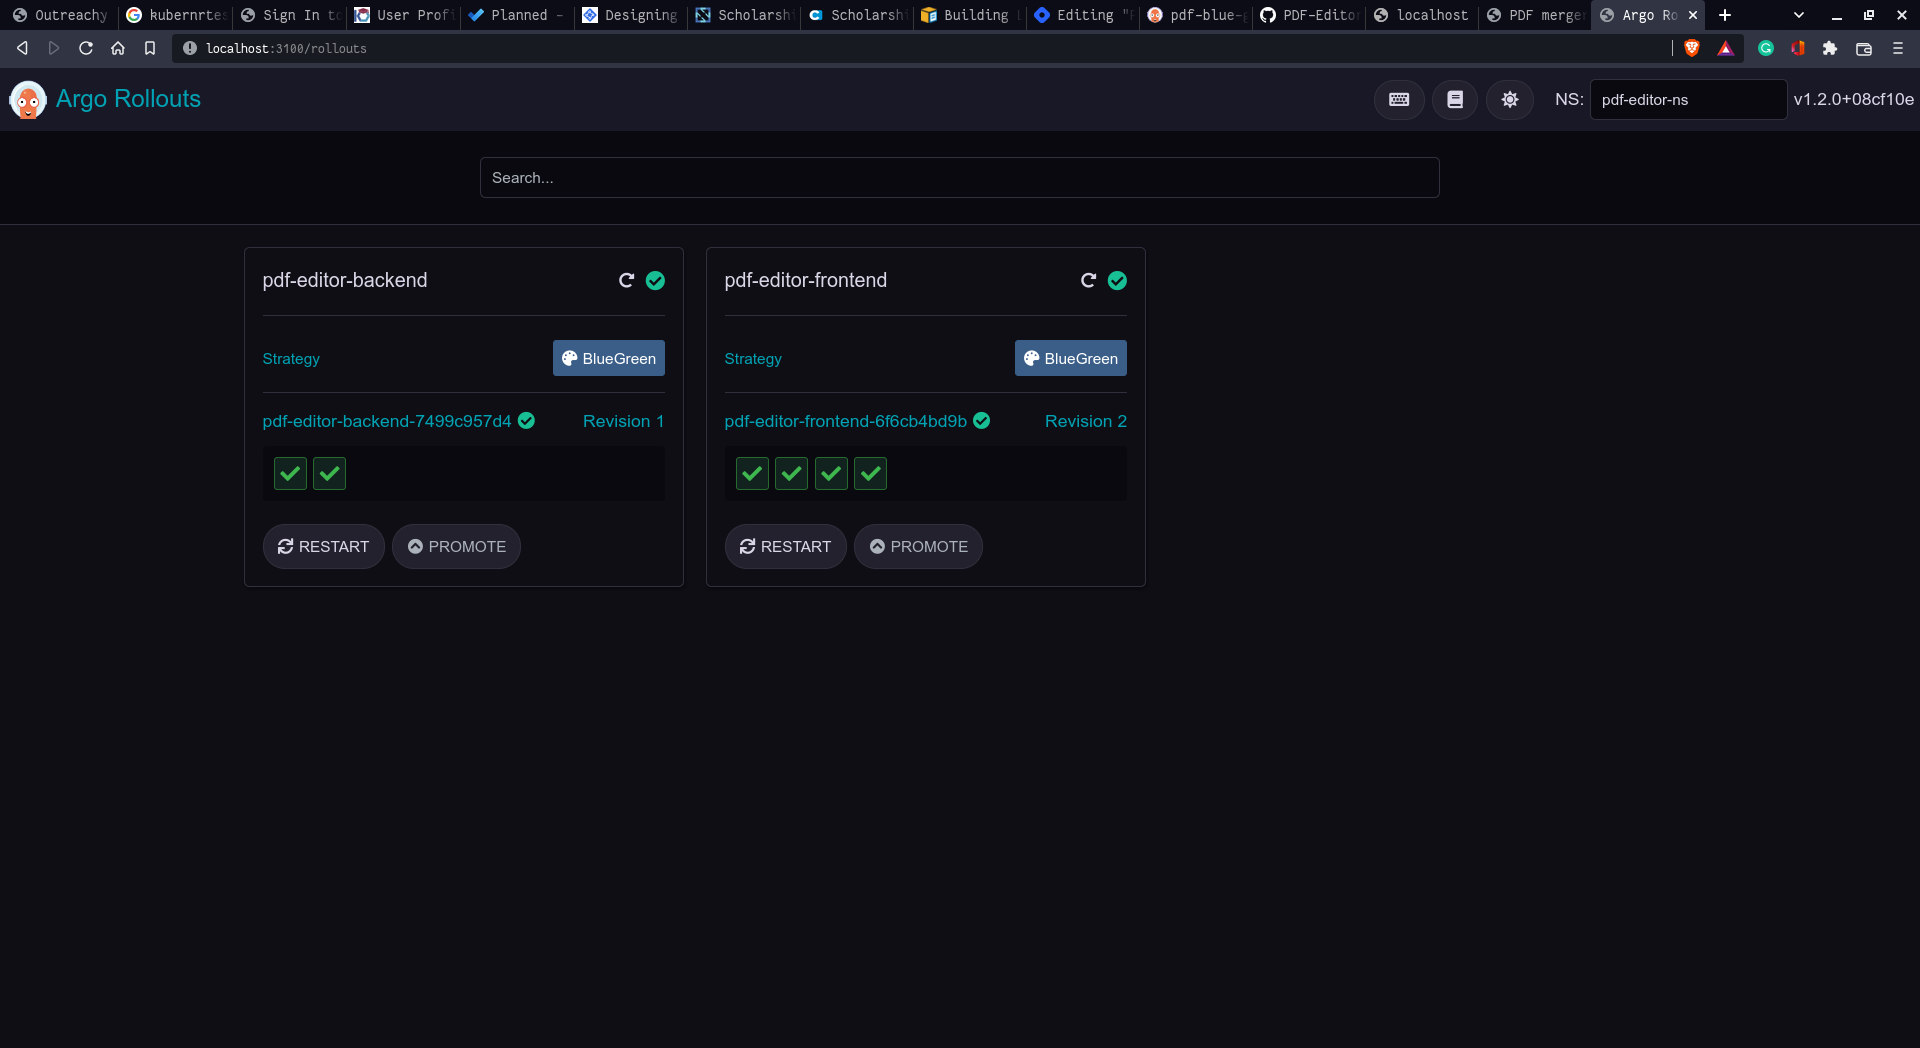The height and width of the screenshot is (1048, 1920).
Task: Switch to the Planned browser tab
Action: click(517, 15)
